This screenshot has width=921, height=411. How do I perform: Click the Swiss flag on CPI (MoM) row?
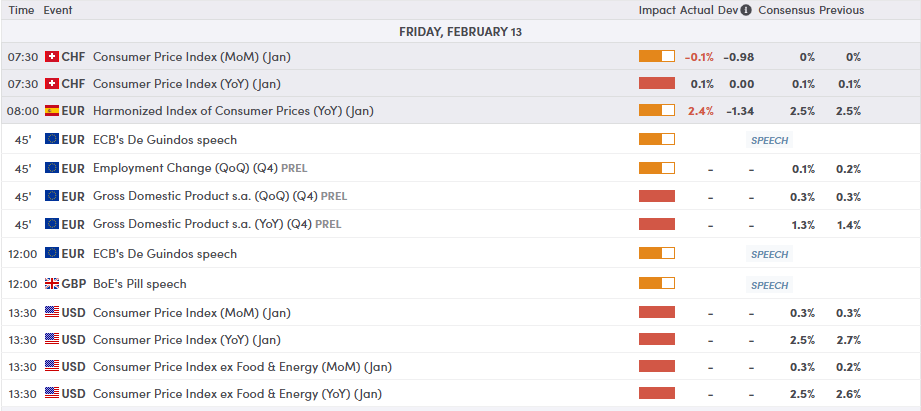(52, 57)
